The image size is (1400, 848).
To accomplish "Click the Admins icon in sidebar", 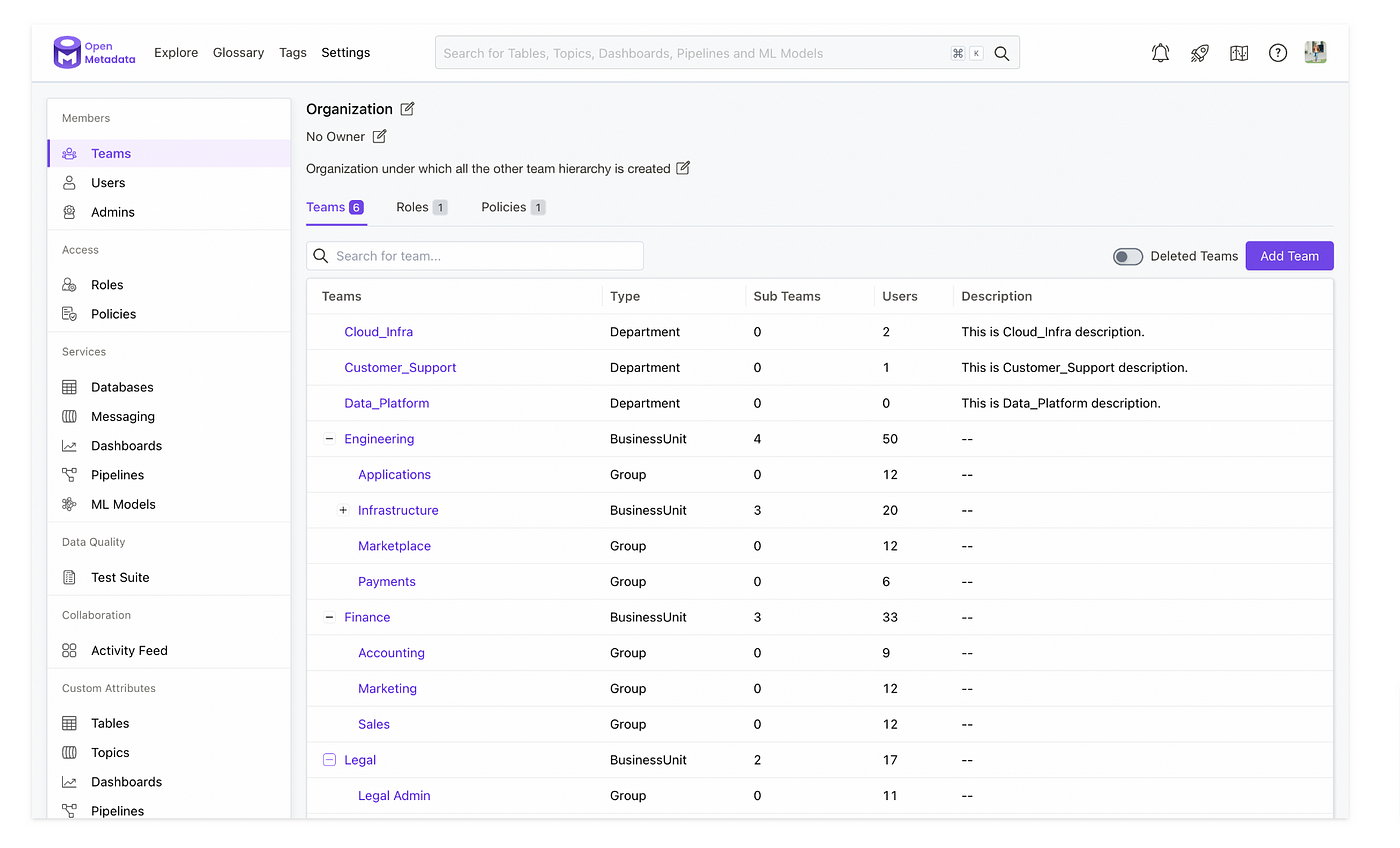I will click(x=69, y=212).
